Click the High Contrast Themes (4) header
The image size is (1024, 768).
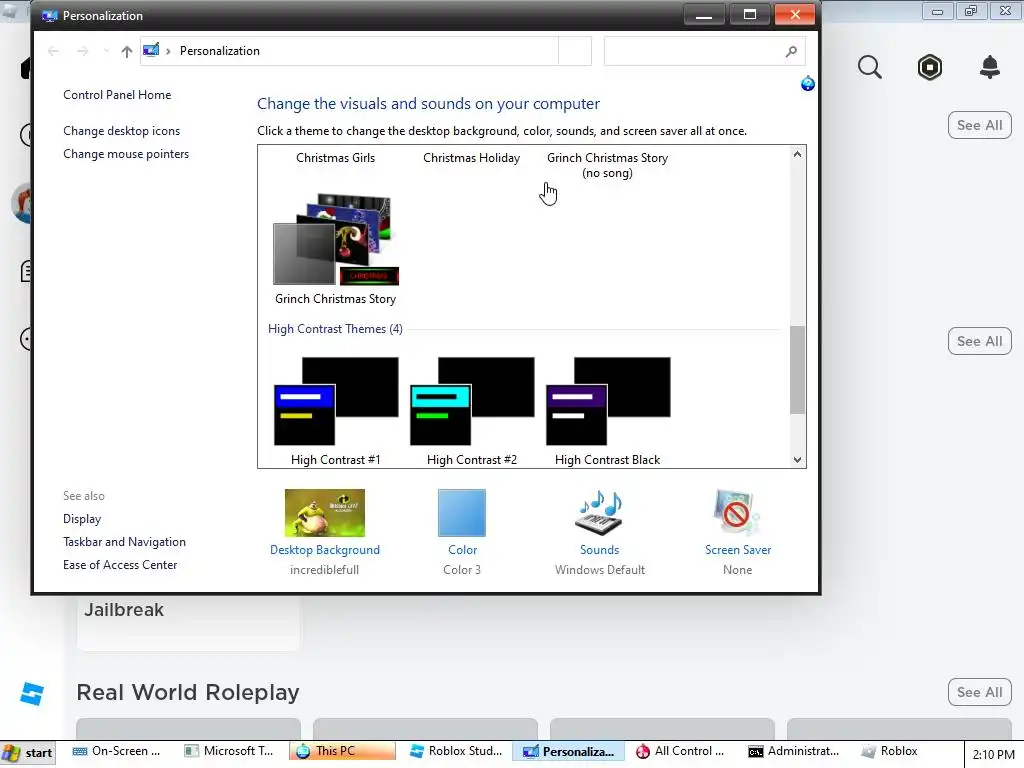coord(335,328)
